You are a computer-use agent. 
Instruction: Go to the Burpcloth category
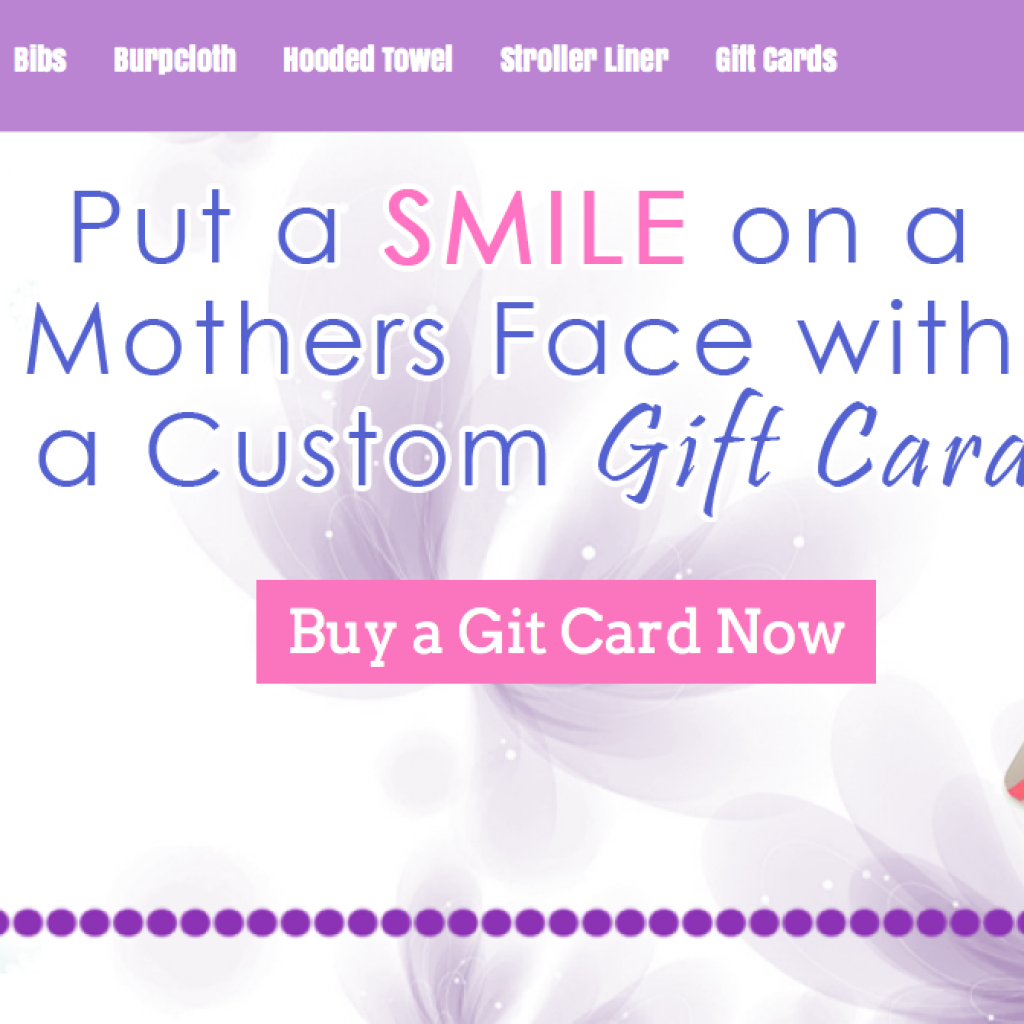pos(174,59)
